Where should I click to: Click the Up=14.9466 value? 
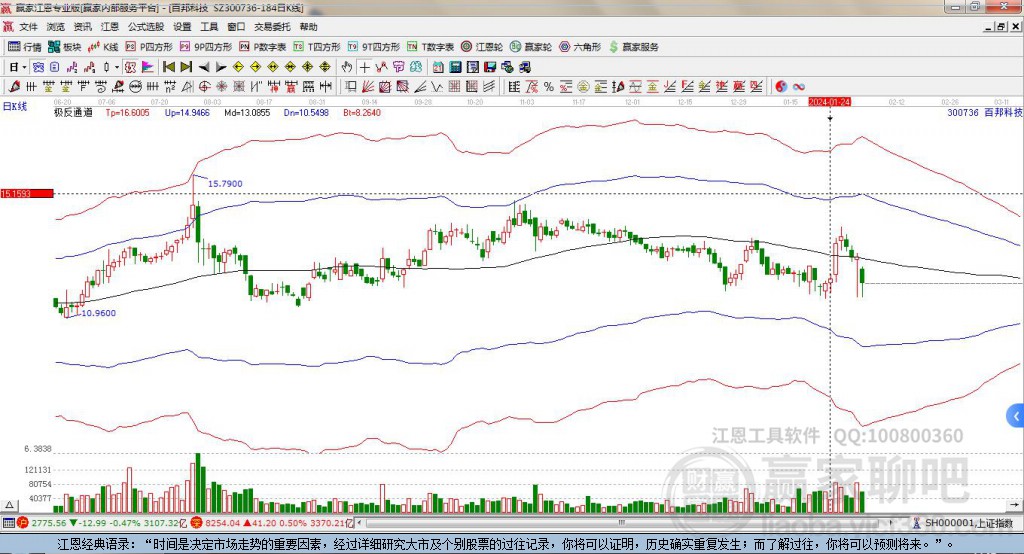tap(187, 112)
